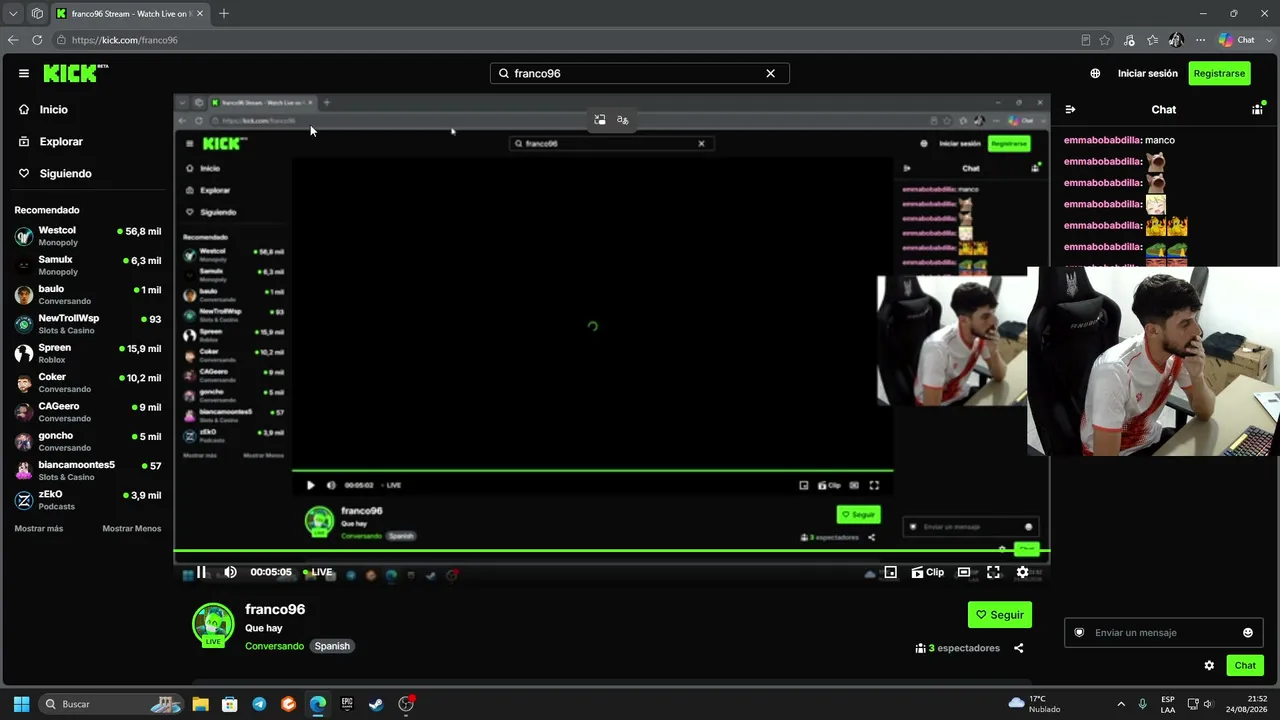
Task: Open the language globe selector
Action: (x=1095, y=73)
